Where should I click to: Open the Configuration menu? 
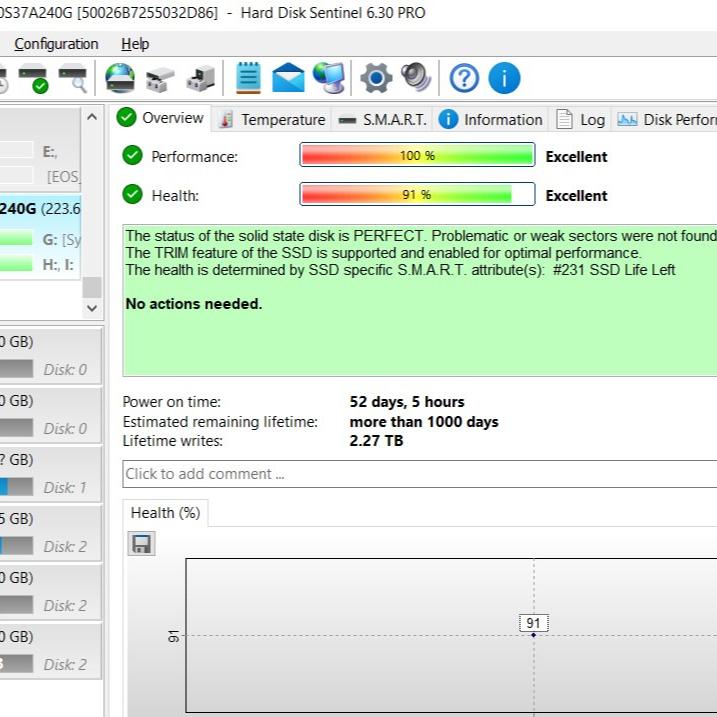tap(56, 44)
